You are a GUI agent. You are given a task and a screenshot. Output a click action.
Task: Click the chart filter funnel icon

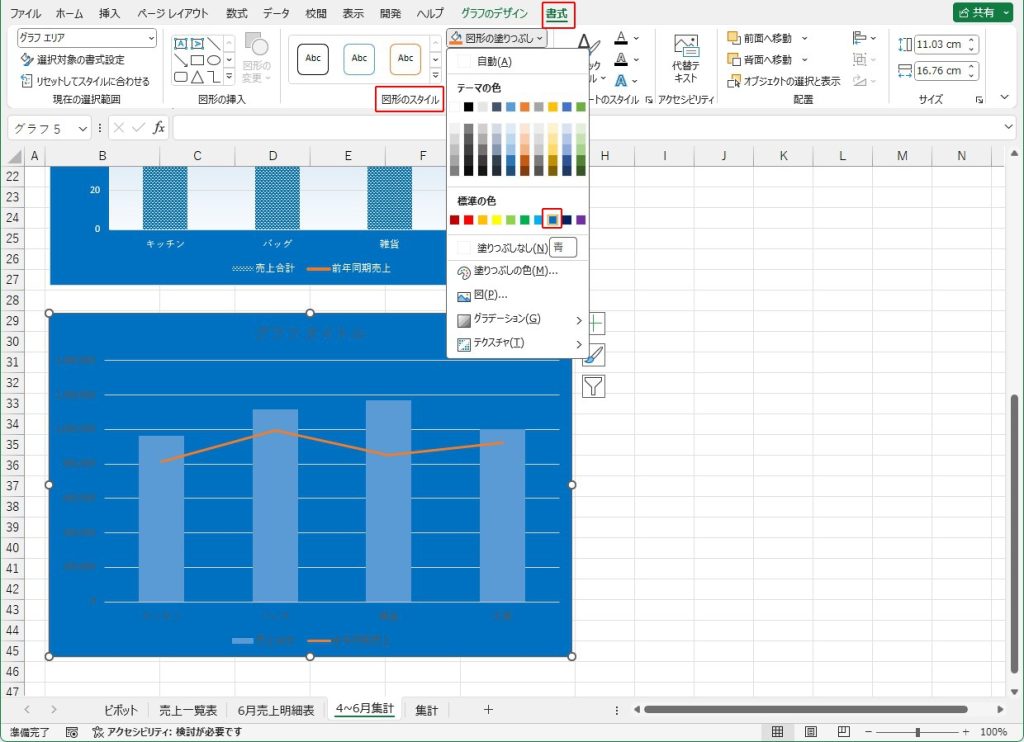(x=594, y=386)
